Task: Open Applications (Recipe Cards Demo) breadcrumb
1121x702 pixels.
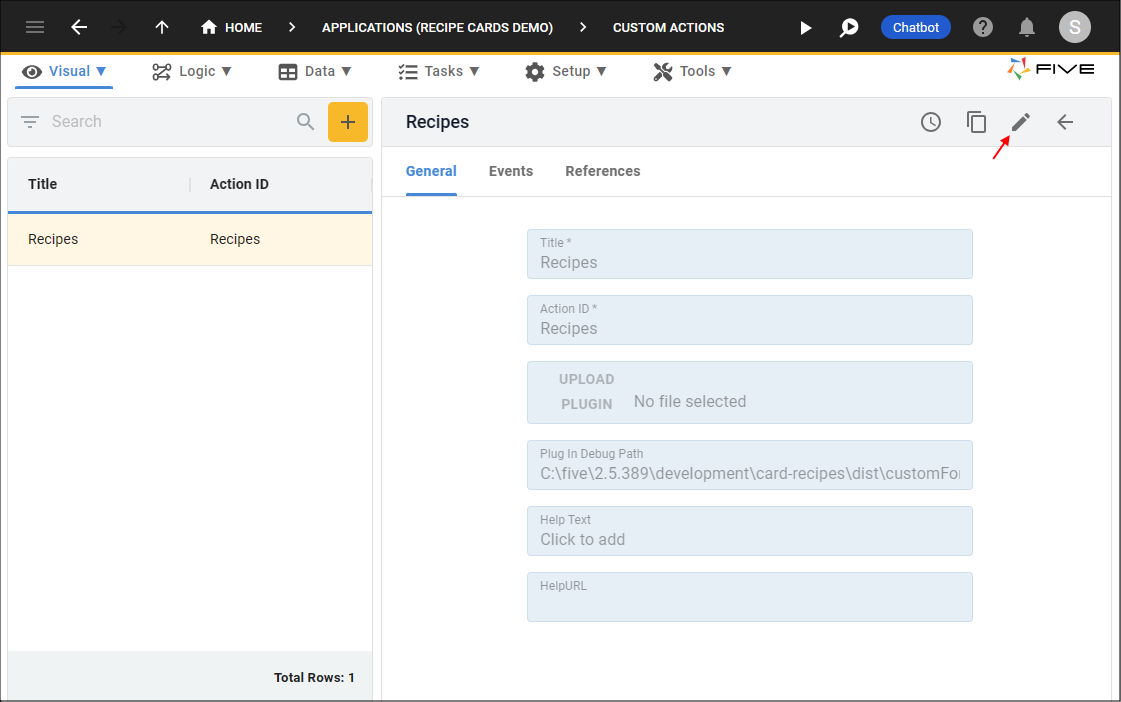Action: 438,28
